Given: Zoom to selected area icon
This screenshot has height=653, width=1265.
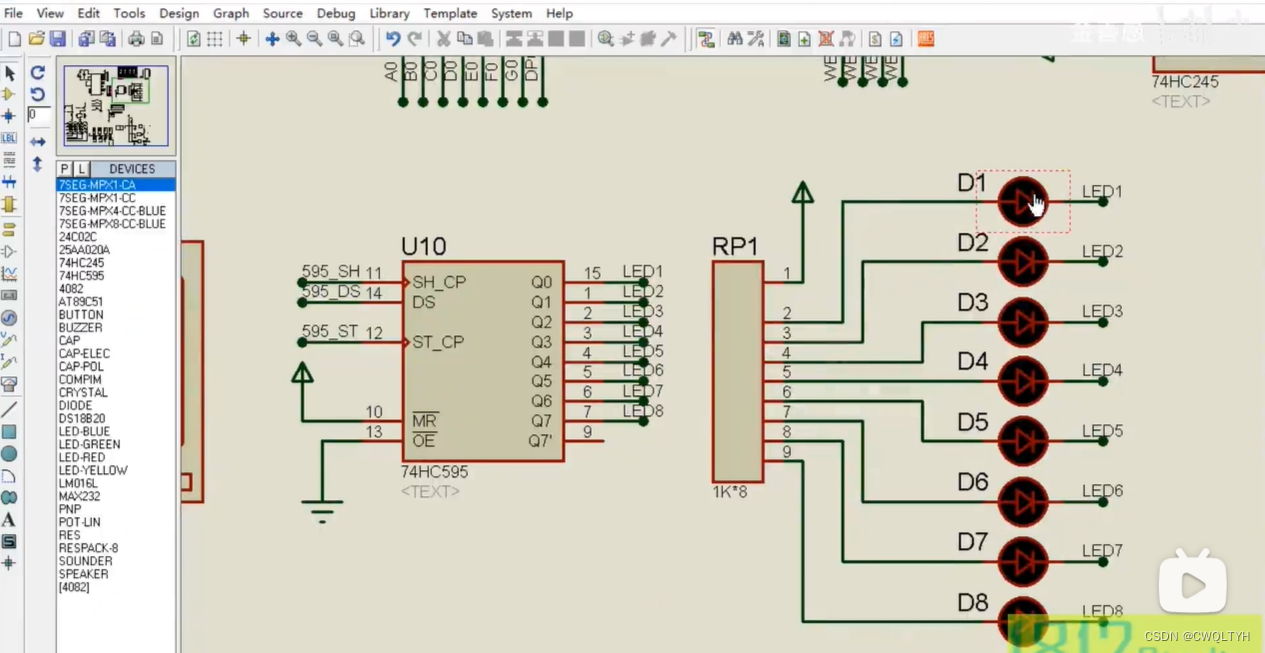Looking at the screenshot, I should click(356, 39).
